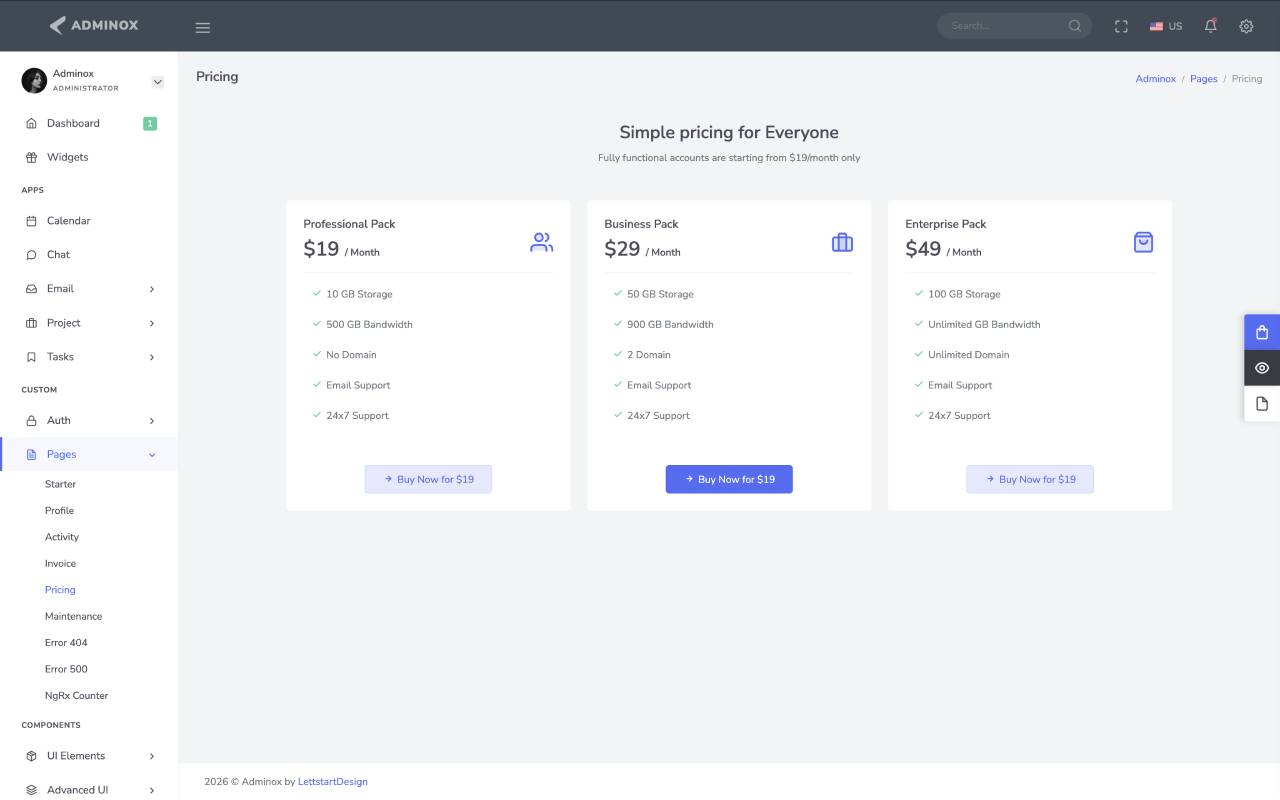Click the Tasks bookmark icon
1280x800 pixels.
click(x=31, y=357)
